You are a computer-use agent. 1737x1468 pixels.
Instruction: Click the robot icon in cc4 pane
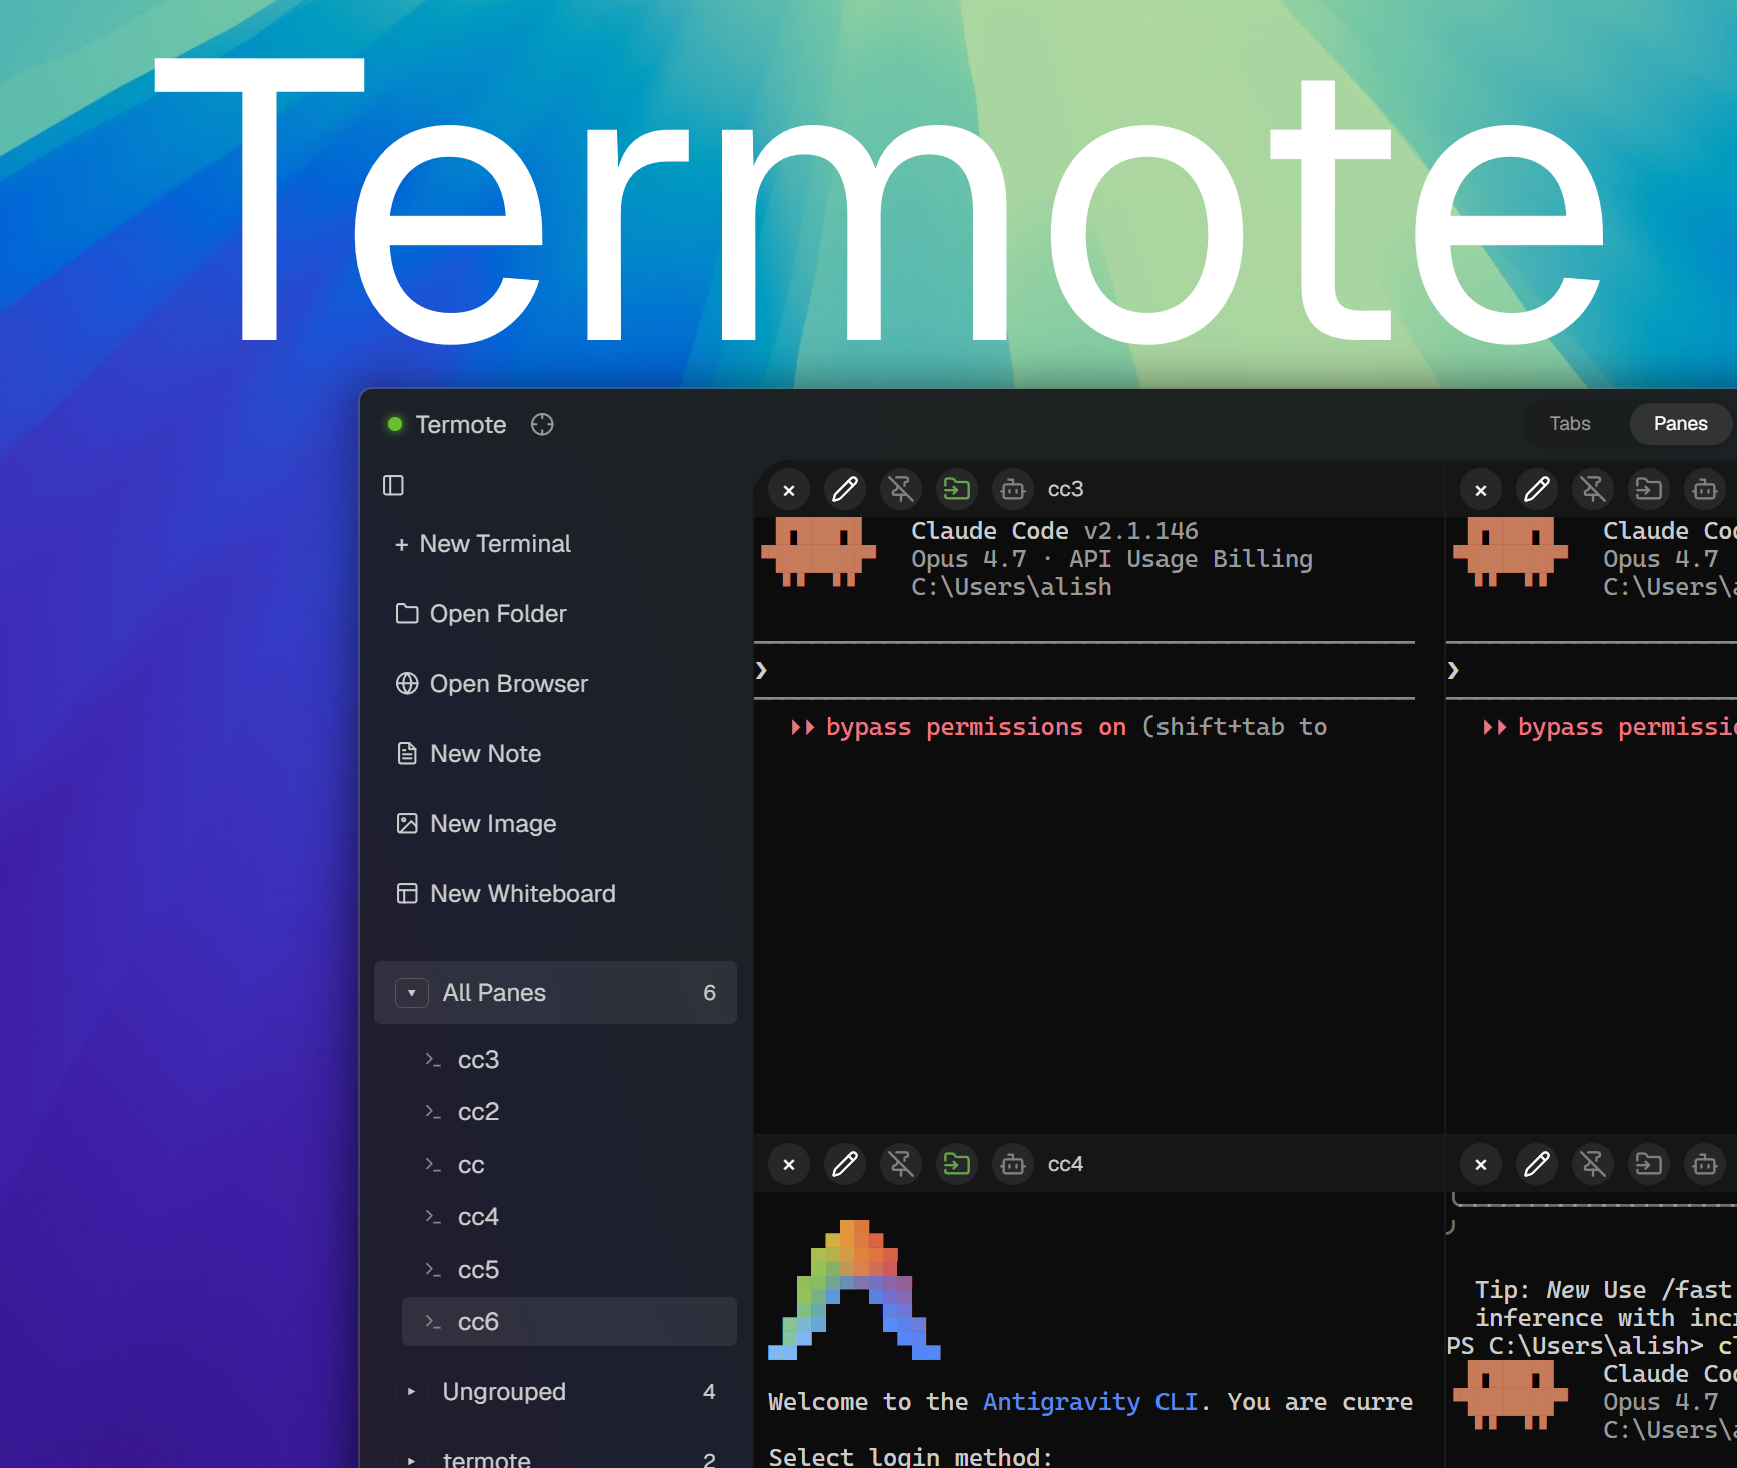1013,1164
